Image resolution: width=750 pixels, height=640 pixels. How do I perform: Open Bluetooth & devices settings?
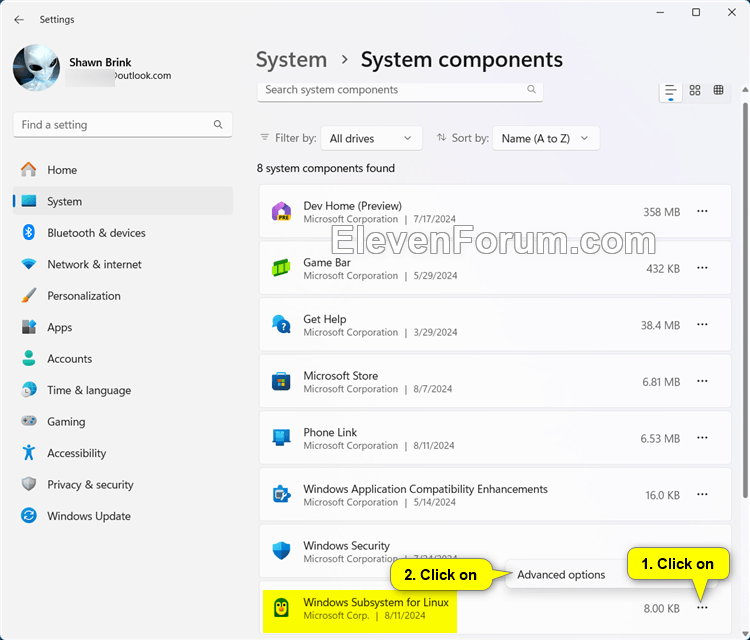coord(122,233)
